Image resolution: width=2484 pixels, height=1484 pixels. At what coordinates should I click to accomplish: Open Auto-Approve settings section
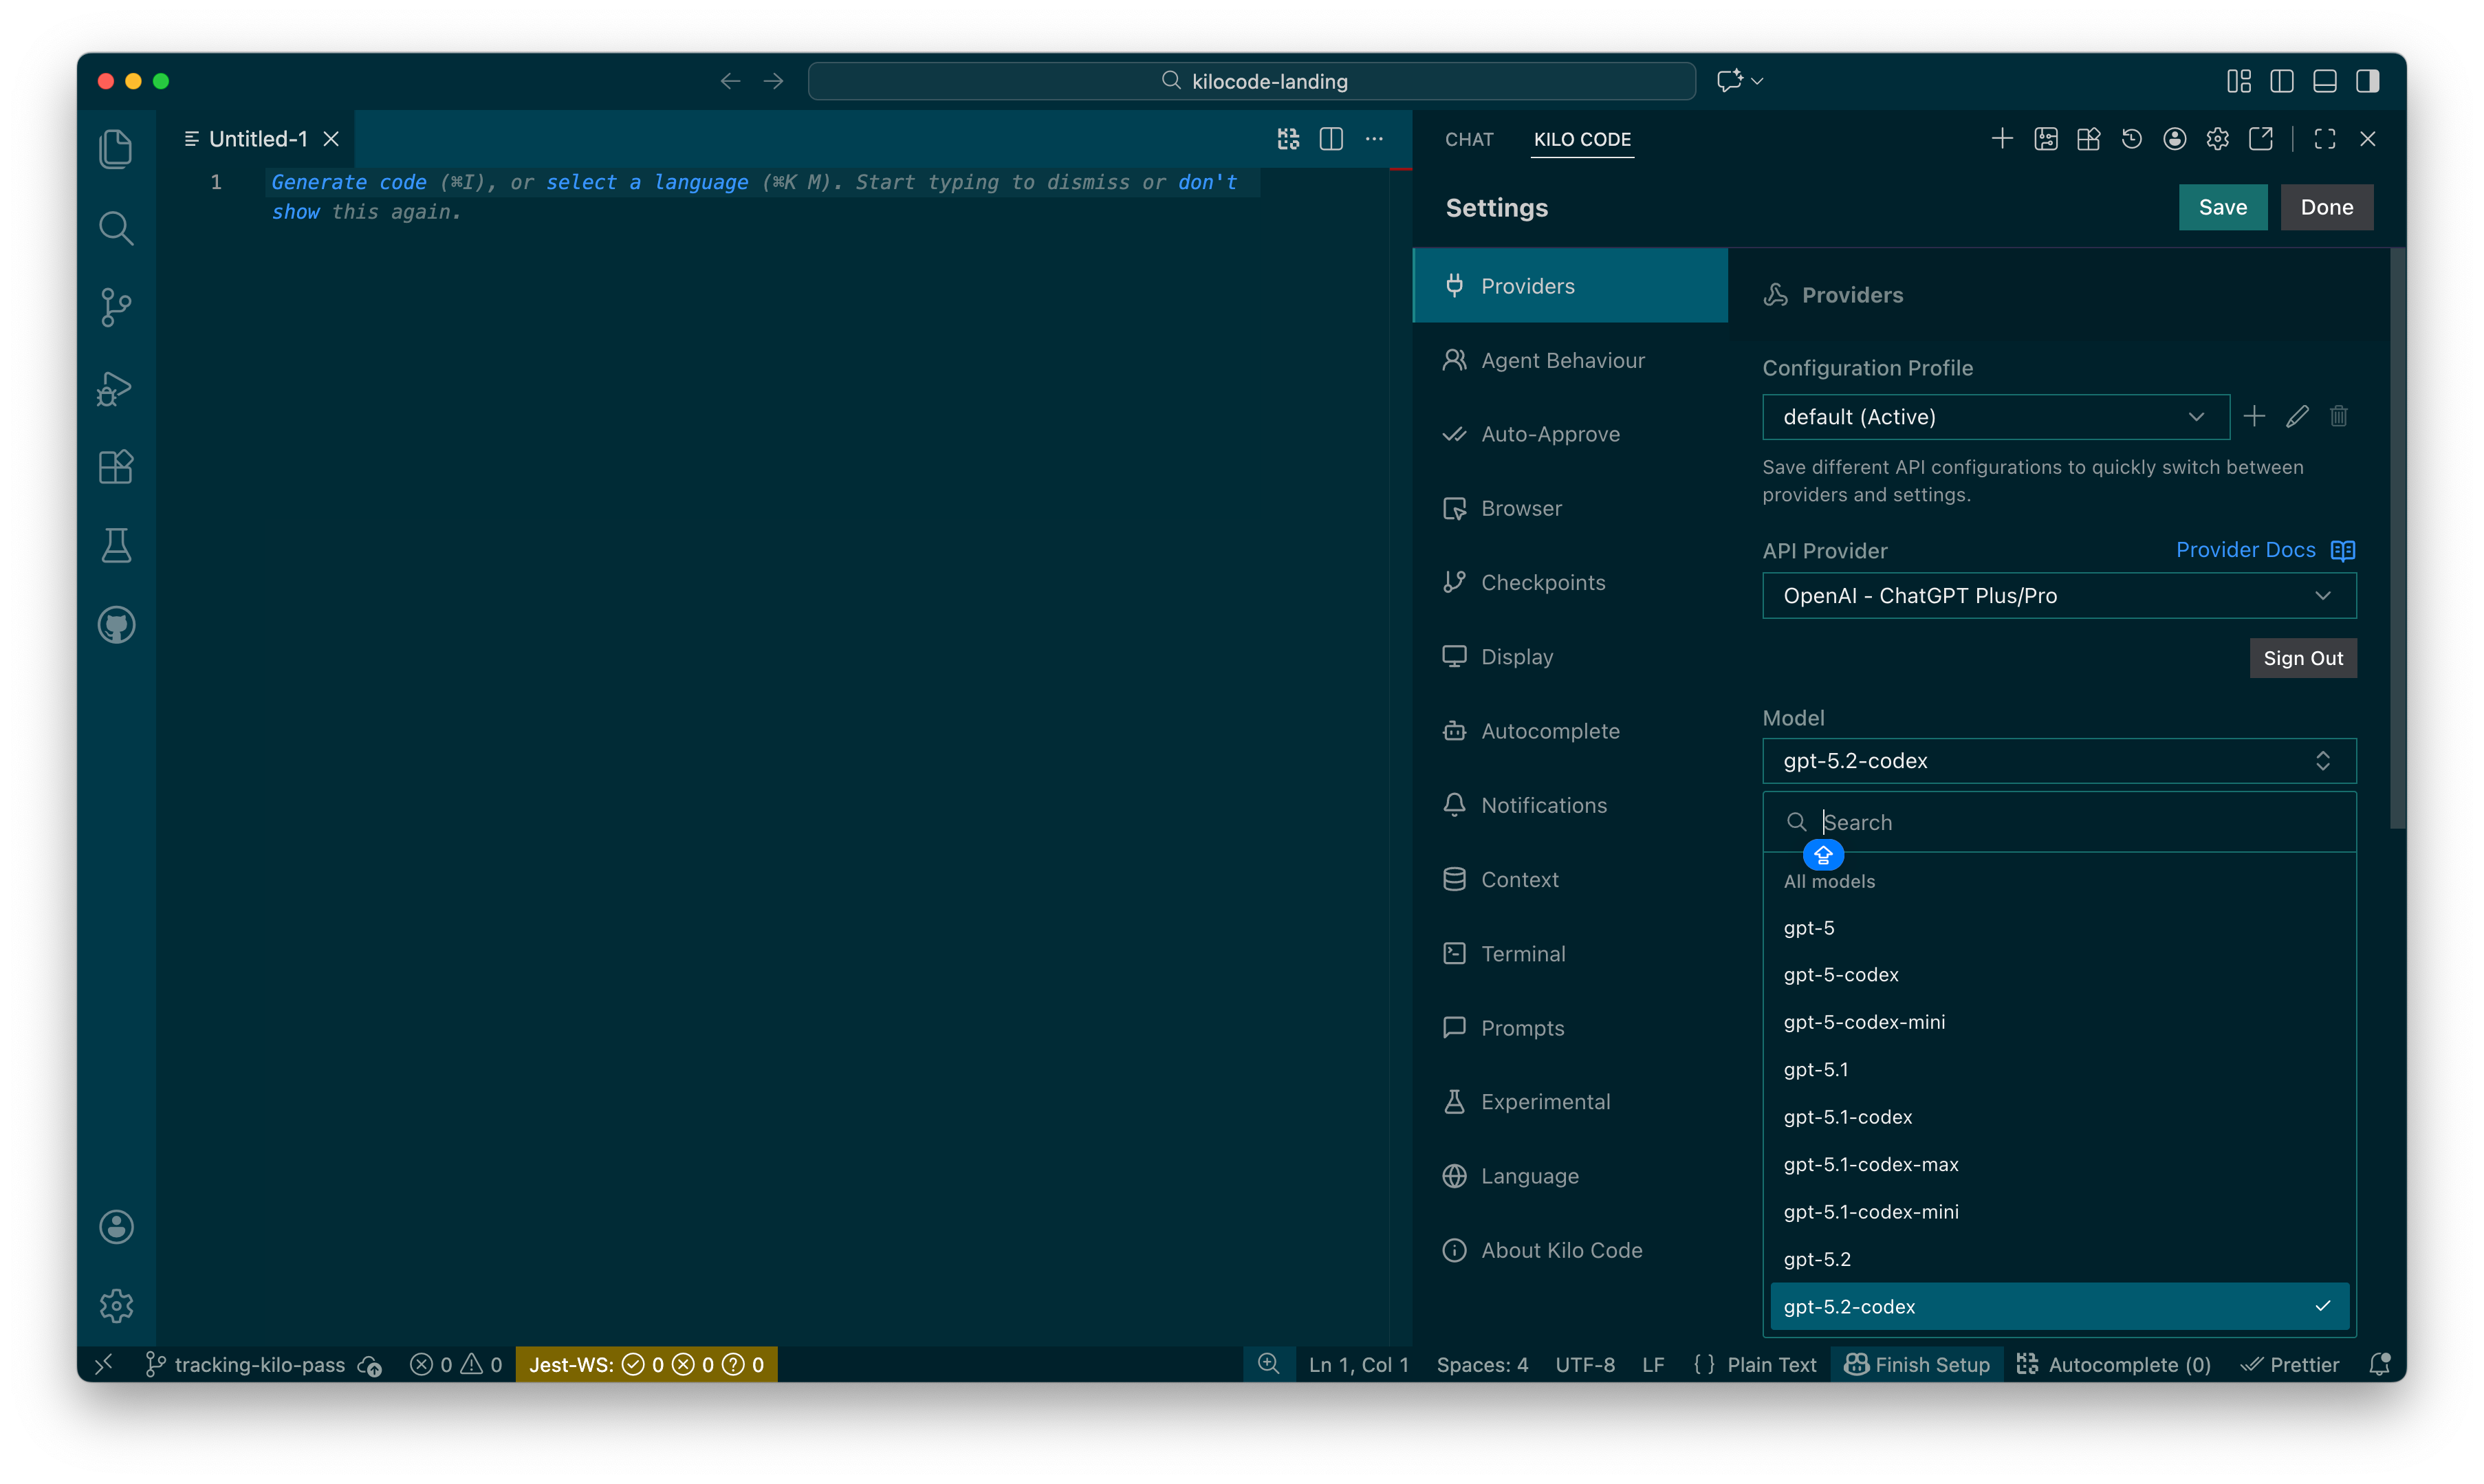pos(1549,434)
